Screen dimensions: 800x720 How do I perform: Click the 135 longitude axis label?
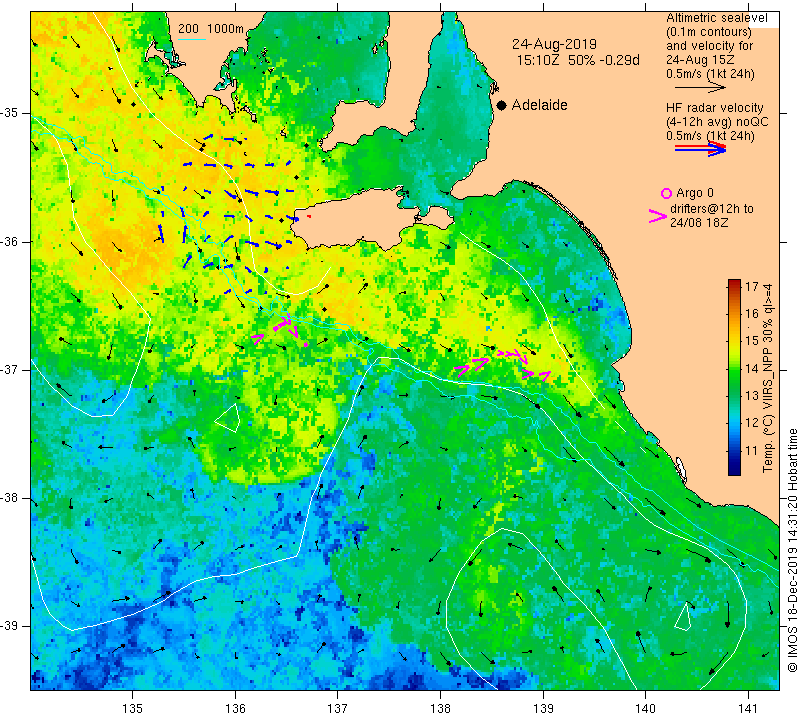click(x=133, y=709)
